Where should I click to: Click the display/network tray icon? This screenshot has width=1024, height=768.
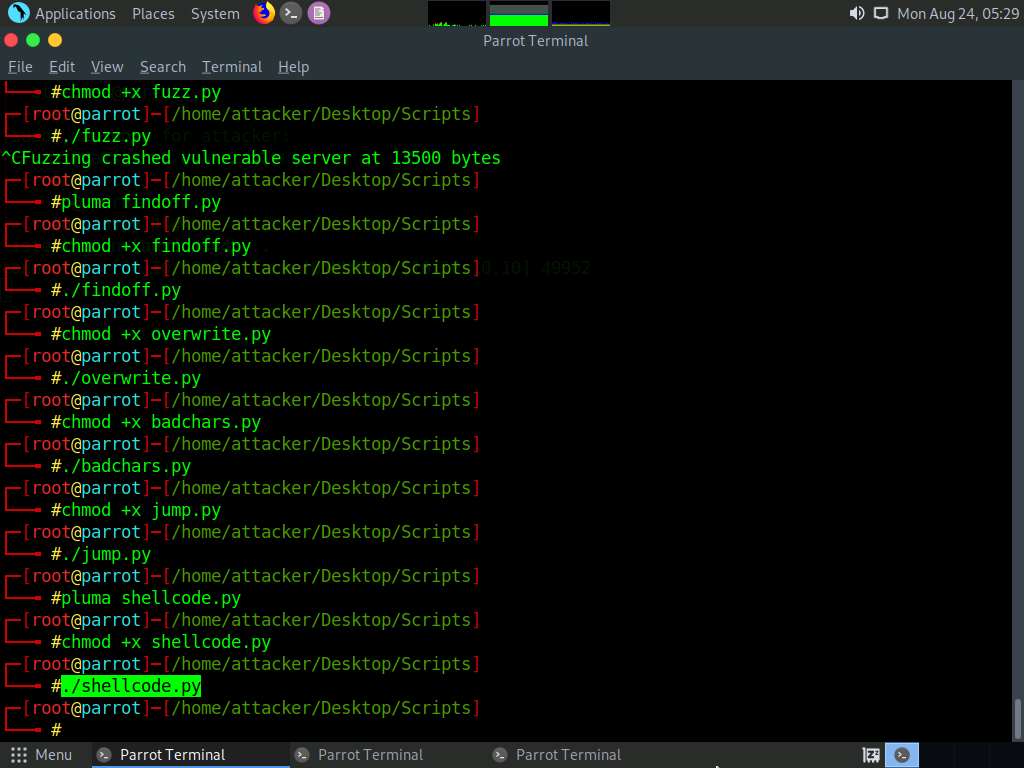click(x=881, y=13)
